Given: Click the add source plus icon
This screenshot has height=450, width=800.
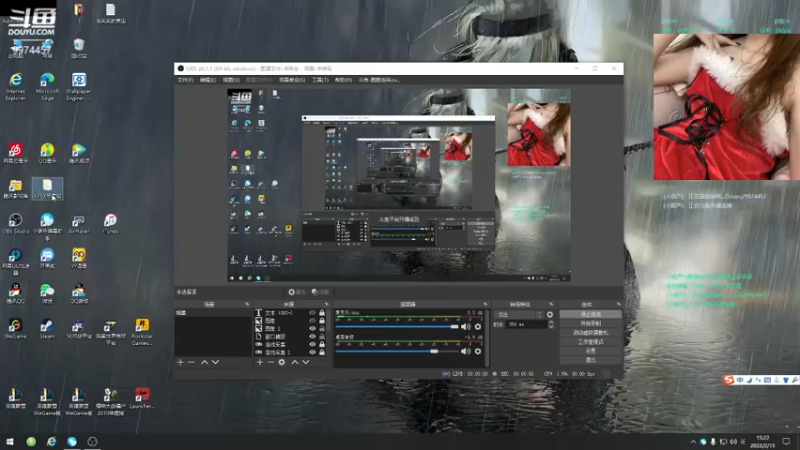Looking at the screenshot, I should [x=259, y=362].
